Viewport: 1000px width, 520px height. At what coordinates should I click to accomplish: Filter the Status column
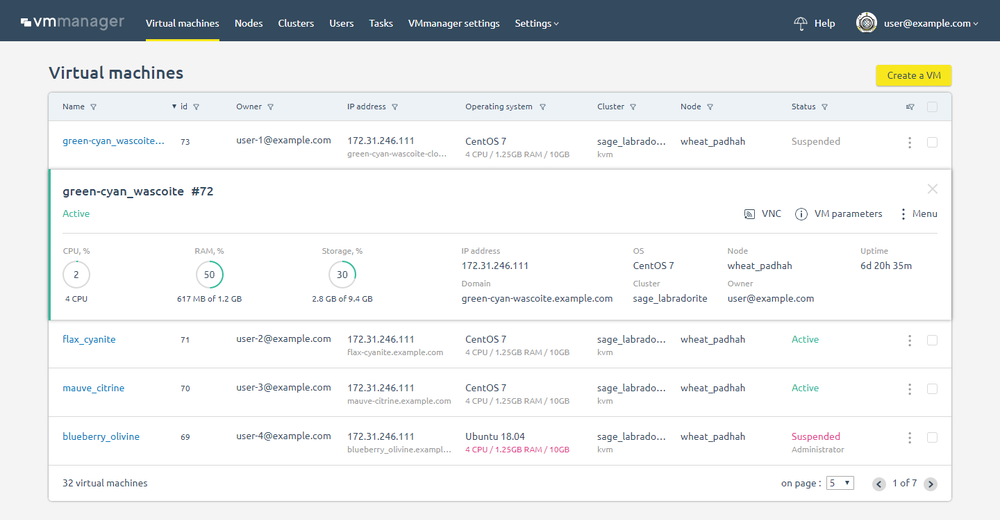click(x=825, y=107)
